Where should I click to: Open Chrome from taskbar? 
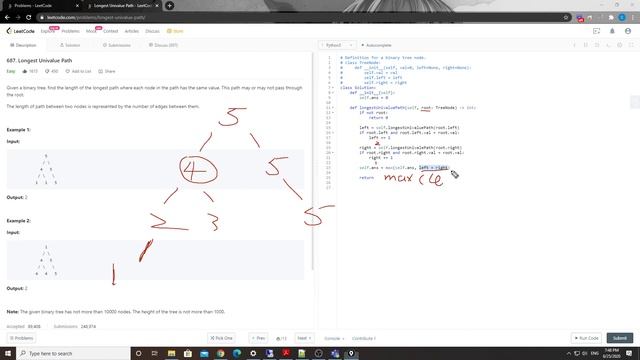click(x=220, y=353)
